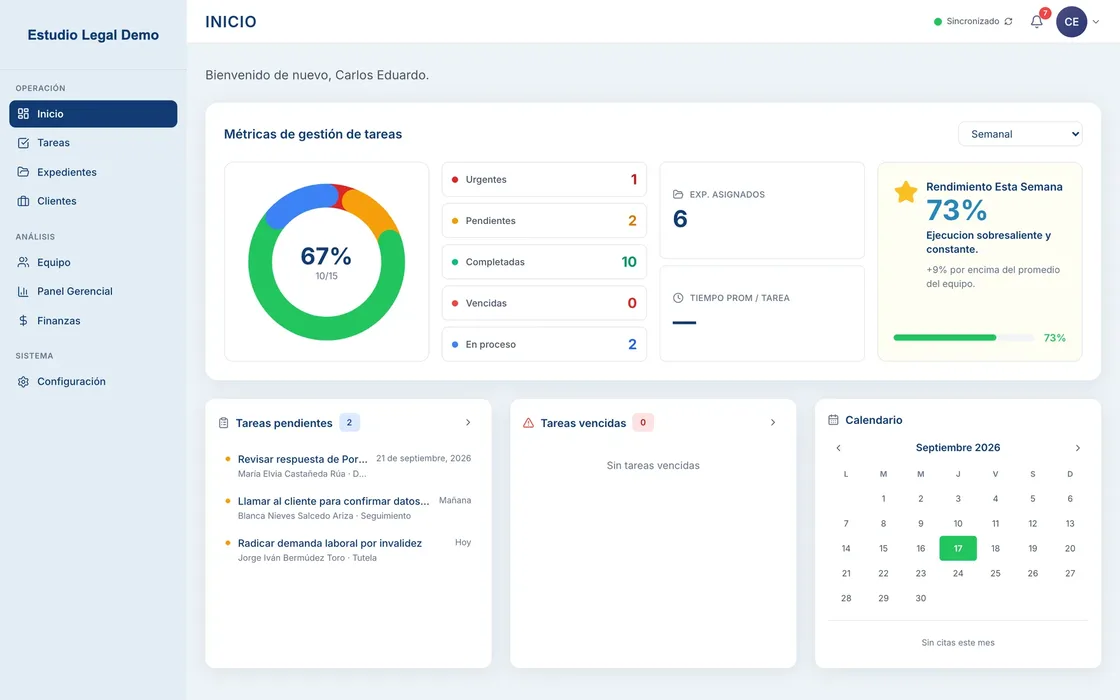Go to next month in calendar

pos(1078,448)
